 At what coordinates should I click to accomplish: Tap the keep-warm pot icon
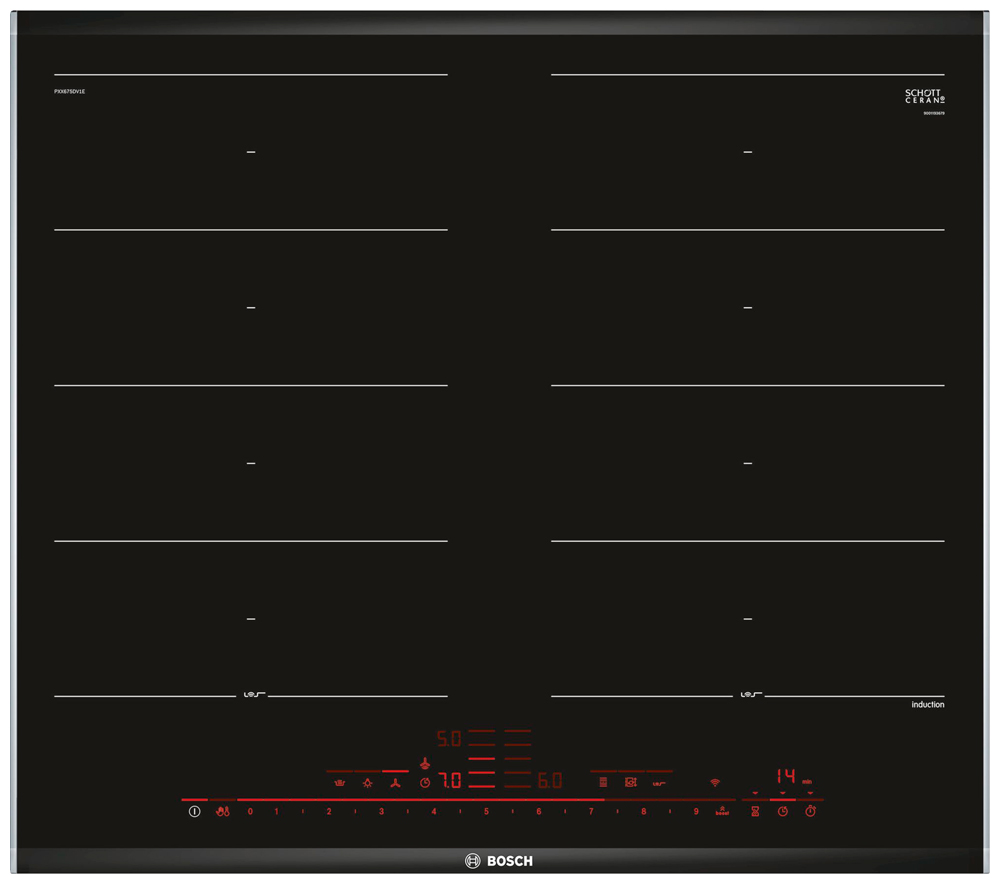[x=340, y=783]
